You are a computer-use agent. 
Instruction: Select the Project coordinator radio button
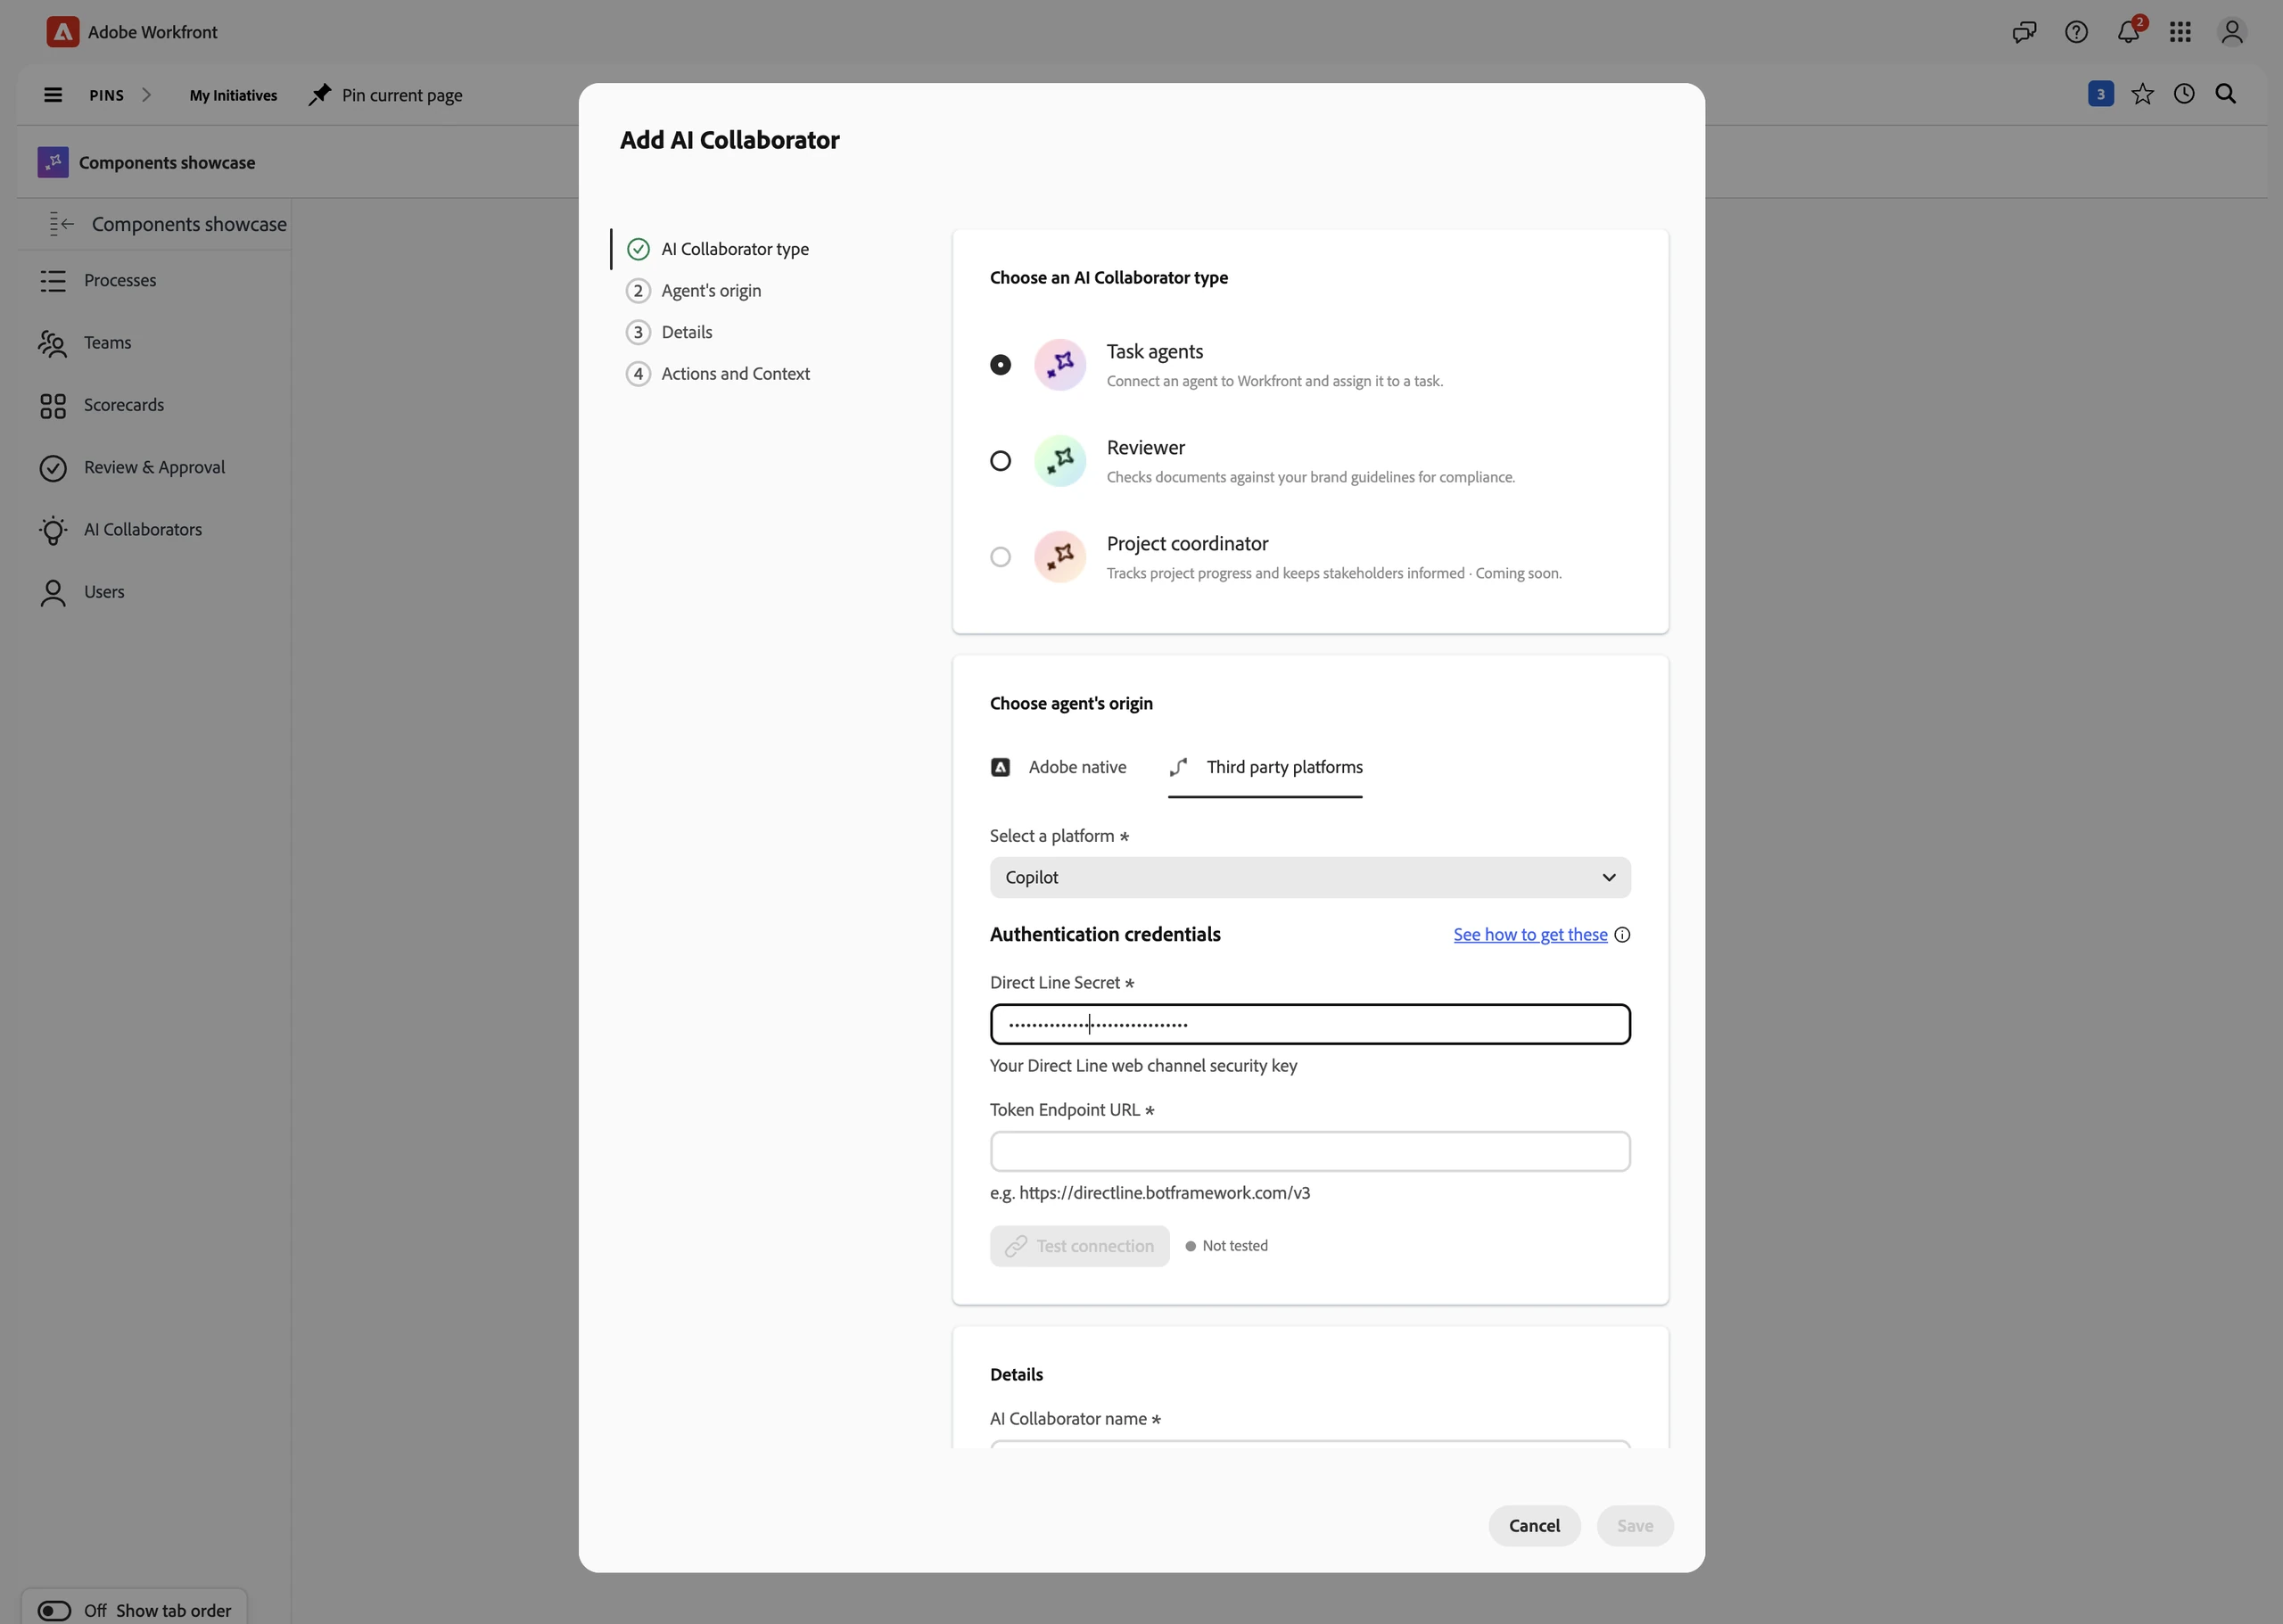tap(1000, 557)
